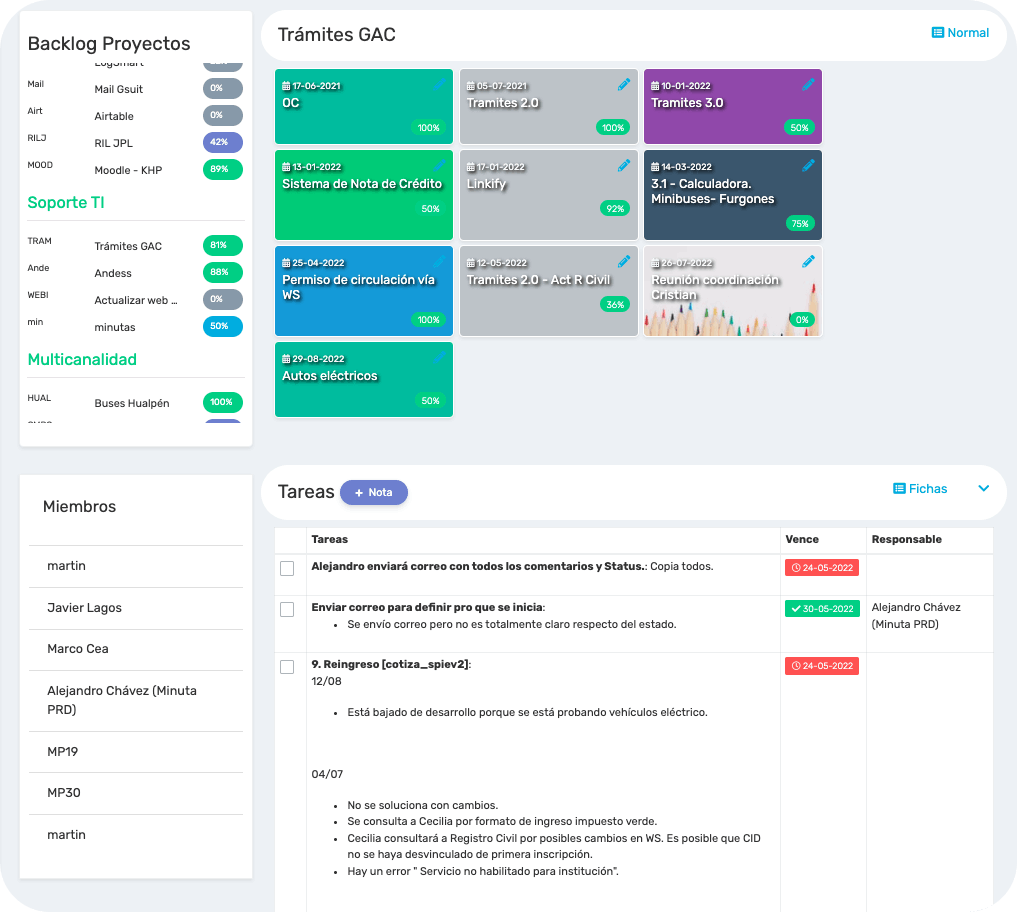The height and width of the screenshot is (912, 1017).
Task: Add a new note with Nota button
Action: 374,492
